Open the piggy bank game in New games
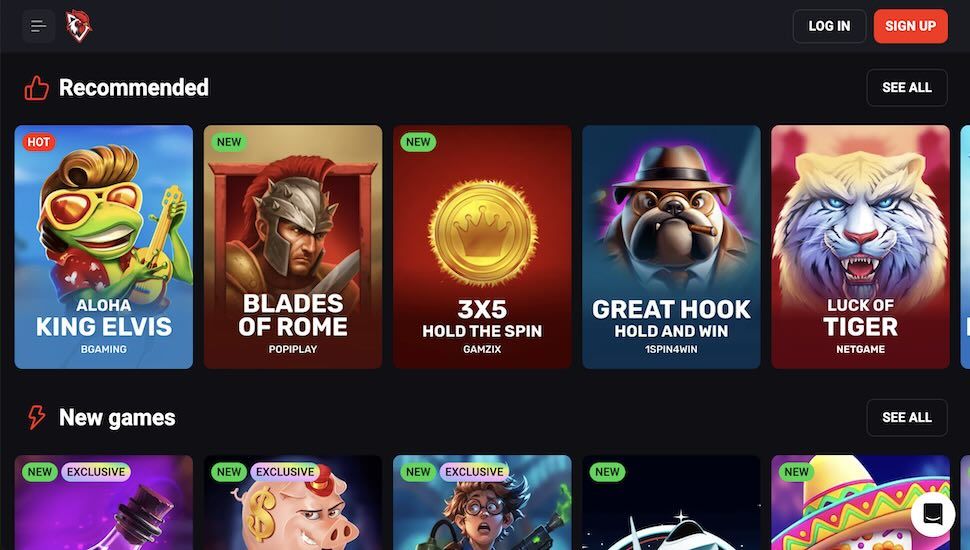The width and height of the screenshot is (970, 550). pyautogui.click(x=293, y=502)
